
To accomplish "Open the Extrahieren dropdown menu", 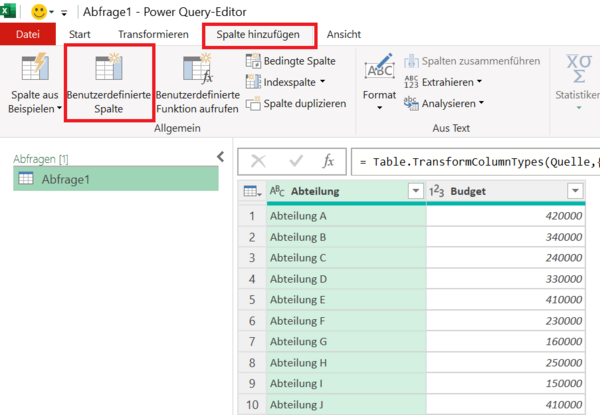I will click(479, 82).
